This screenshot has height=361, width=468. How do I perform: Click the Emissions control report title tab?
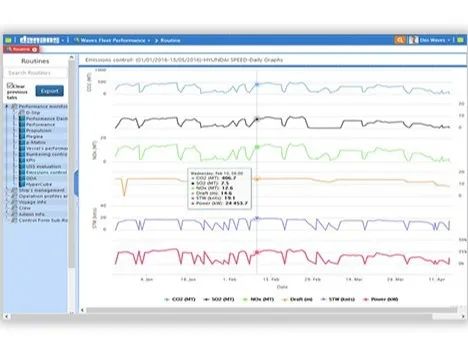pos(184,60)
